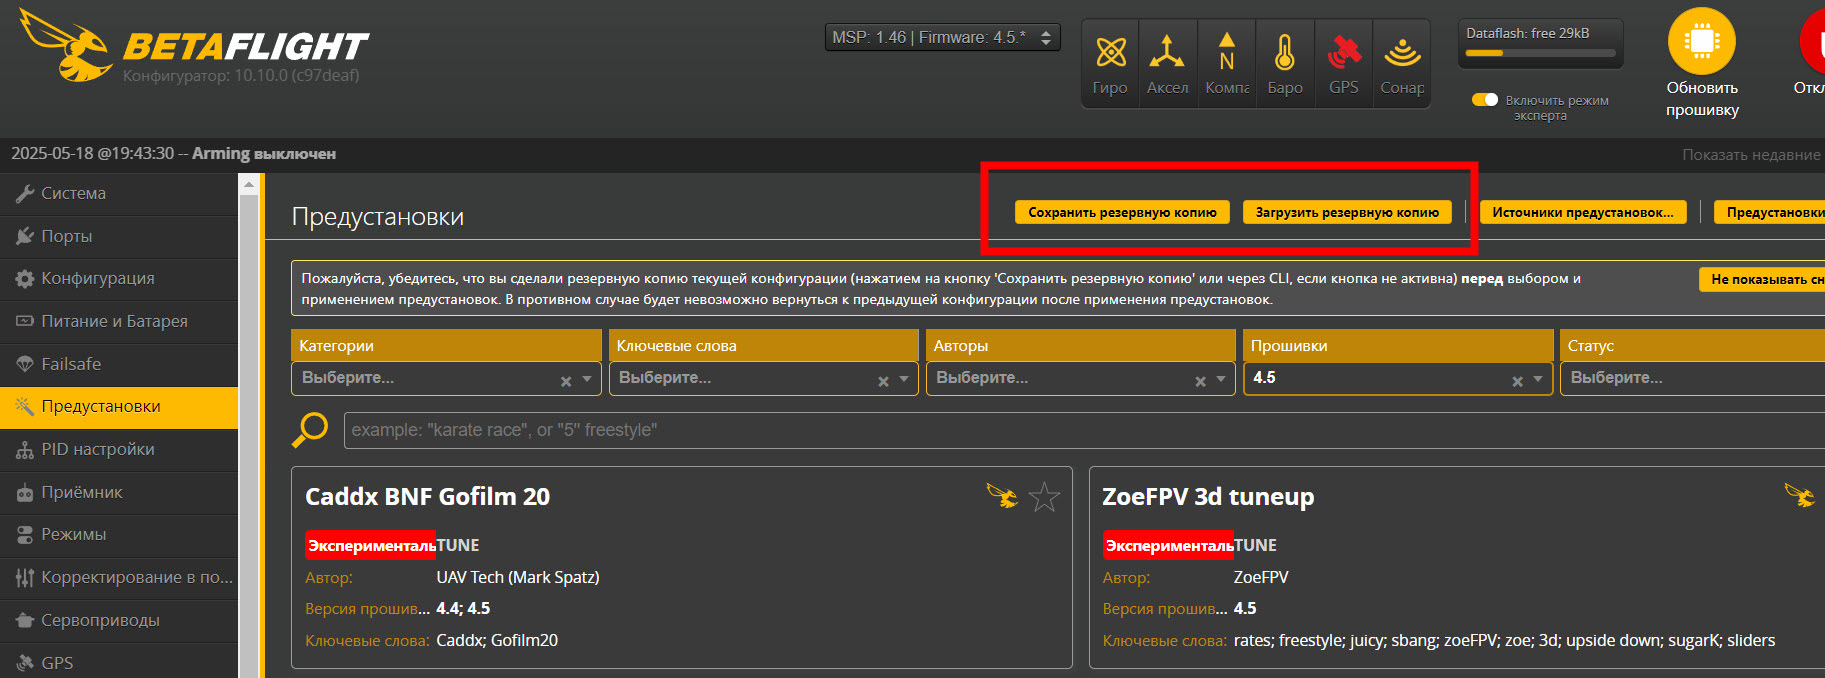Open the Статус filter dropdown

(x=1692, y=378)
